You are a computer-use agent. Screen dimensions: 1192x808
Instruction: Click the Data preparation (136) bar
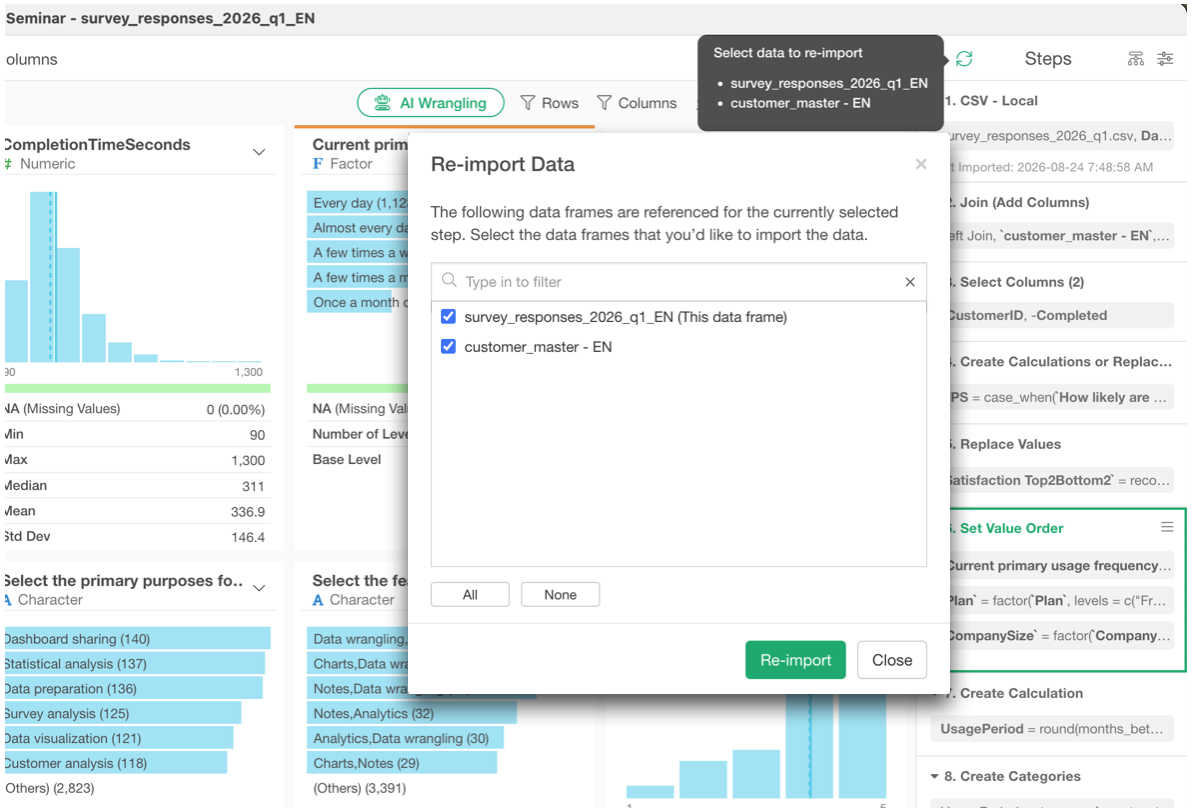(x=134, y=689)
